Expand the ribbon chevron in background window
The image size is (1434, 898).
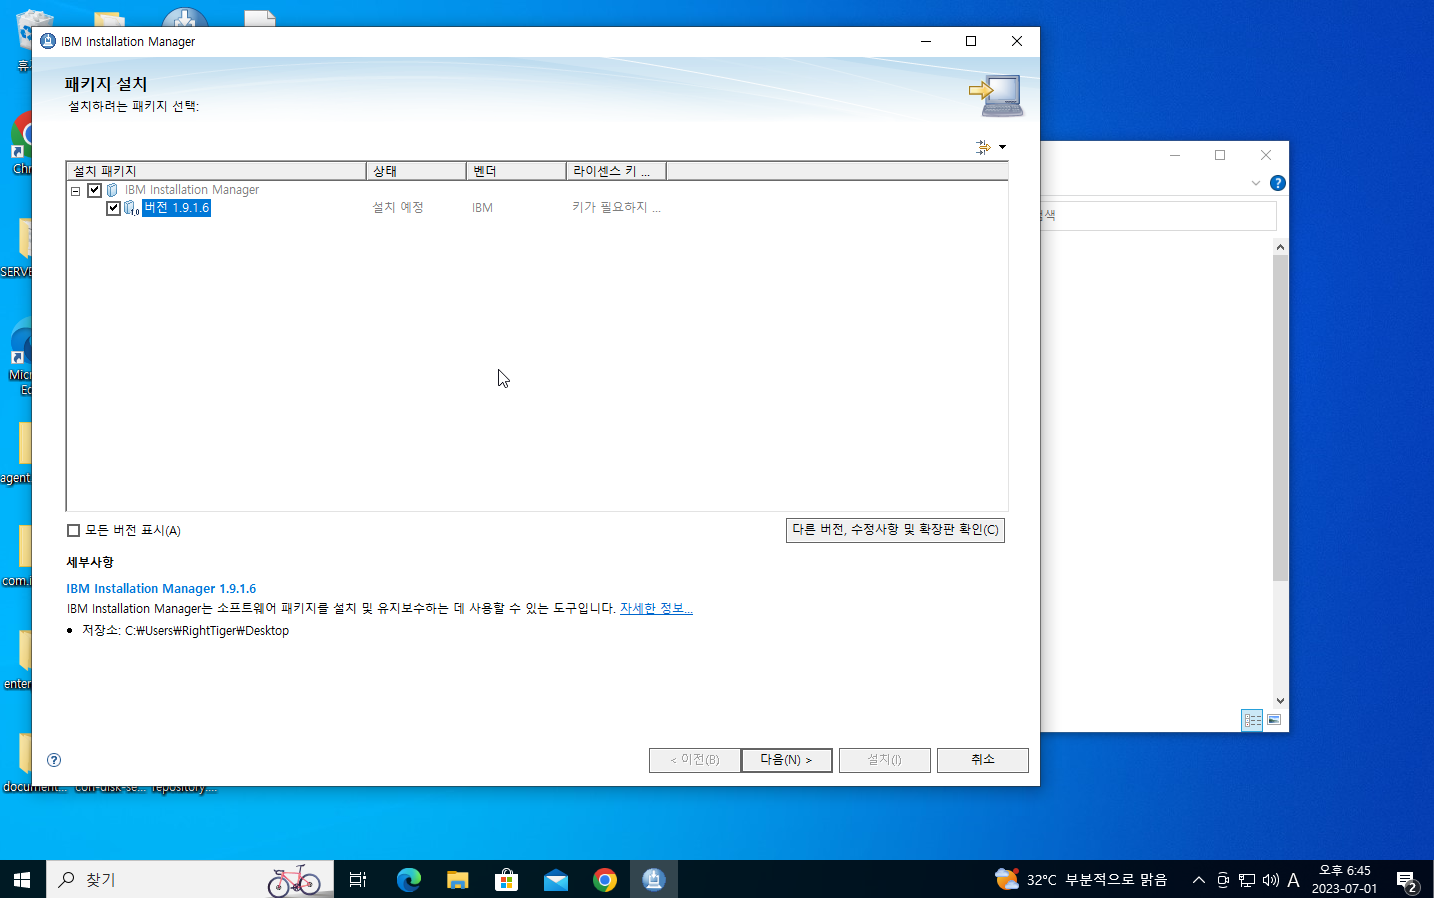[x=1256, y=183]
